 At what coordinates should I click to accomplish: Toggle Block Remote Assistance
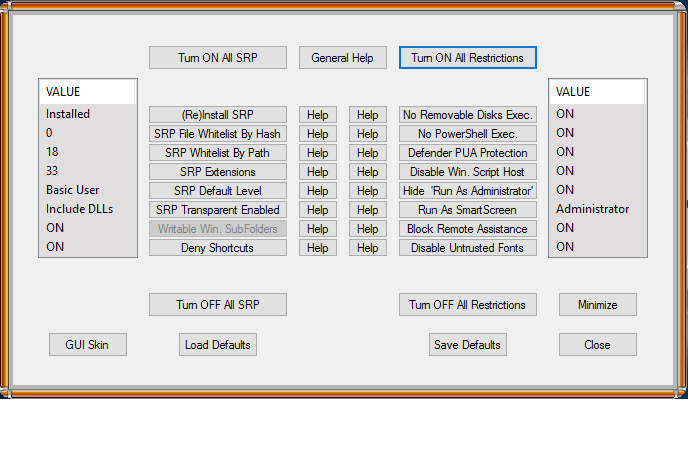click(468, 229)
